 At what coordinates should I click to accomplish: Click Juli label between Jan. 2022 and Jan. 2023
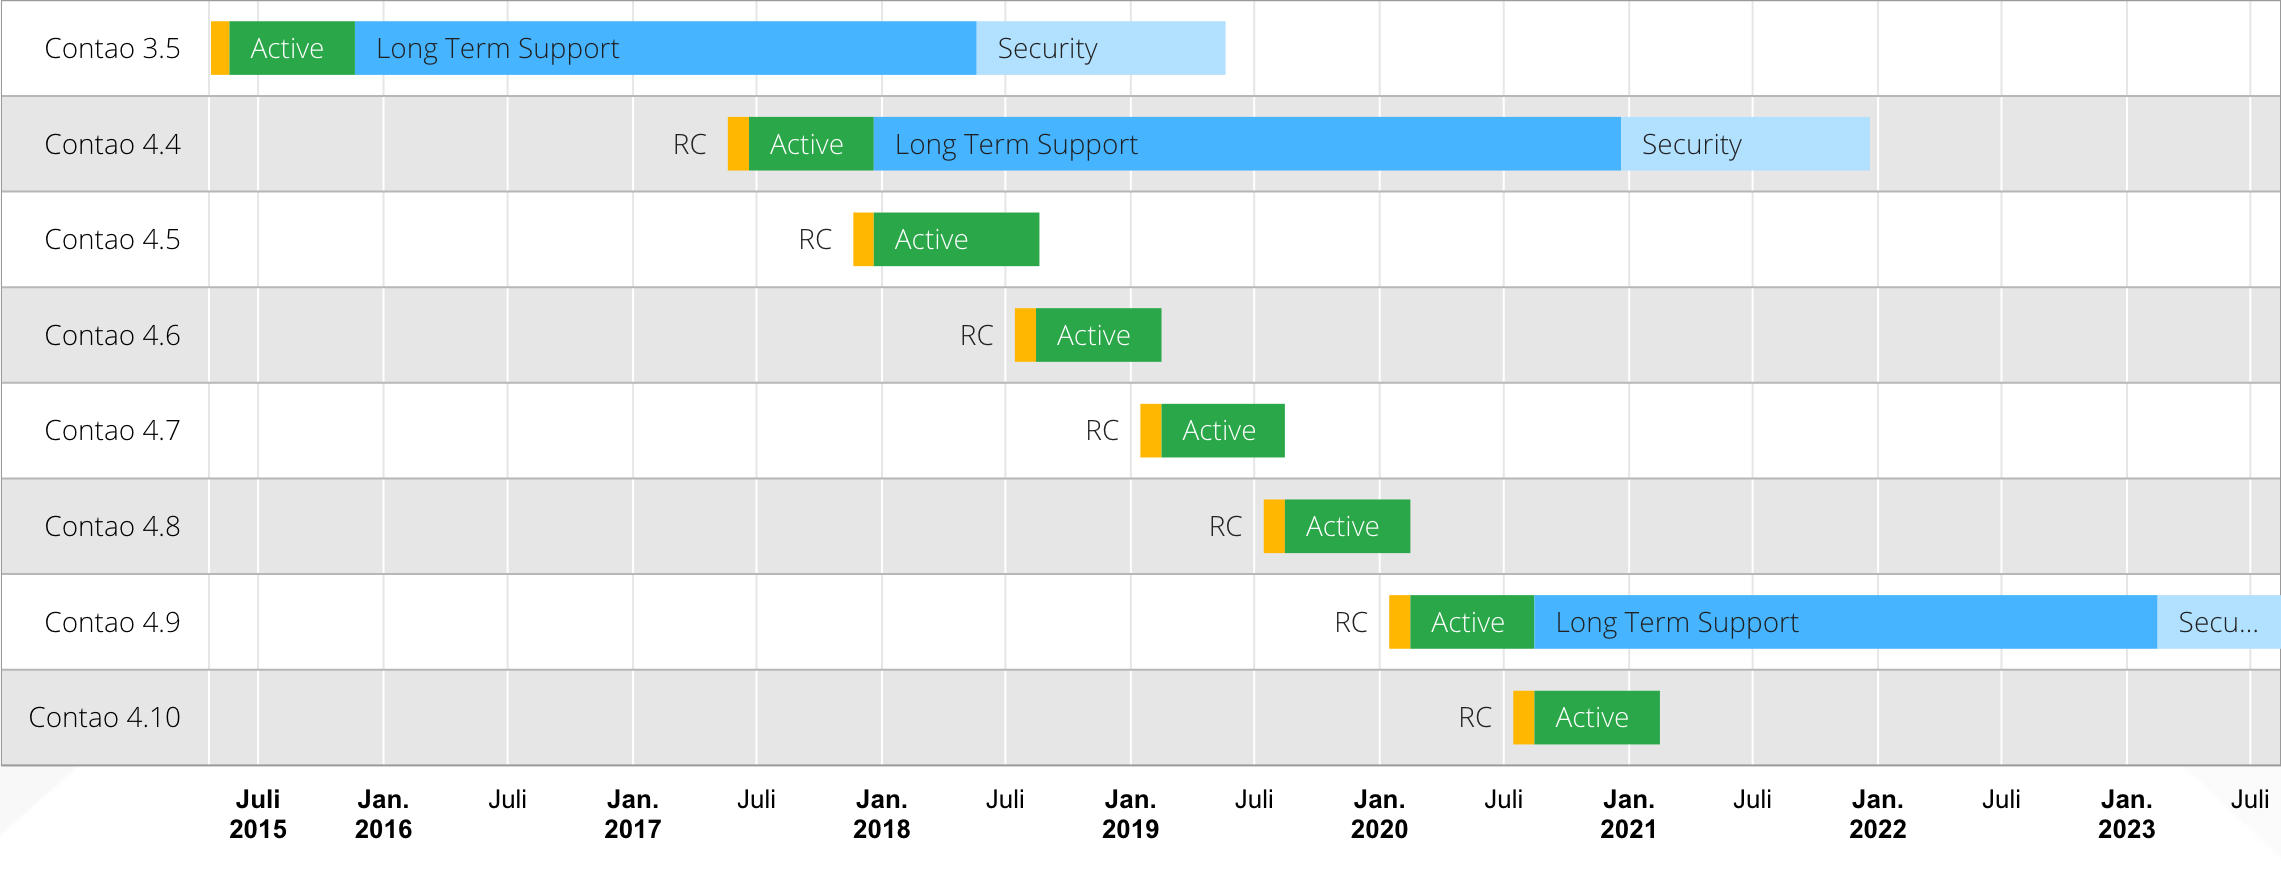(2002, 799)
